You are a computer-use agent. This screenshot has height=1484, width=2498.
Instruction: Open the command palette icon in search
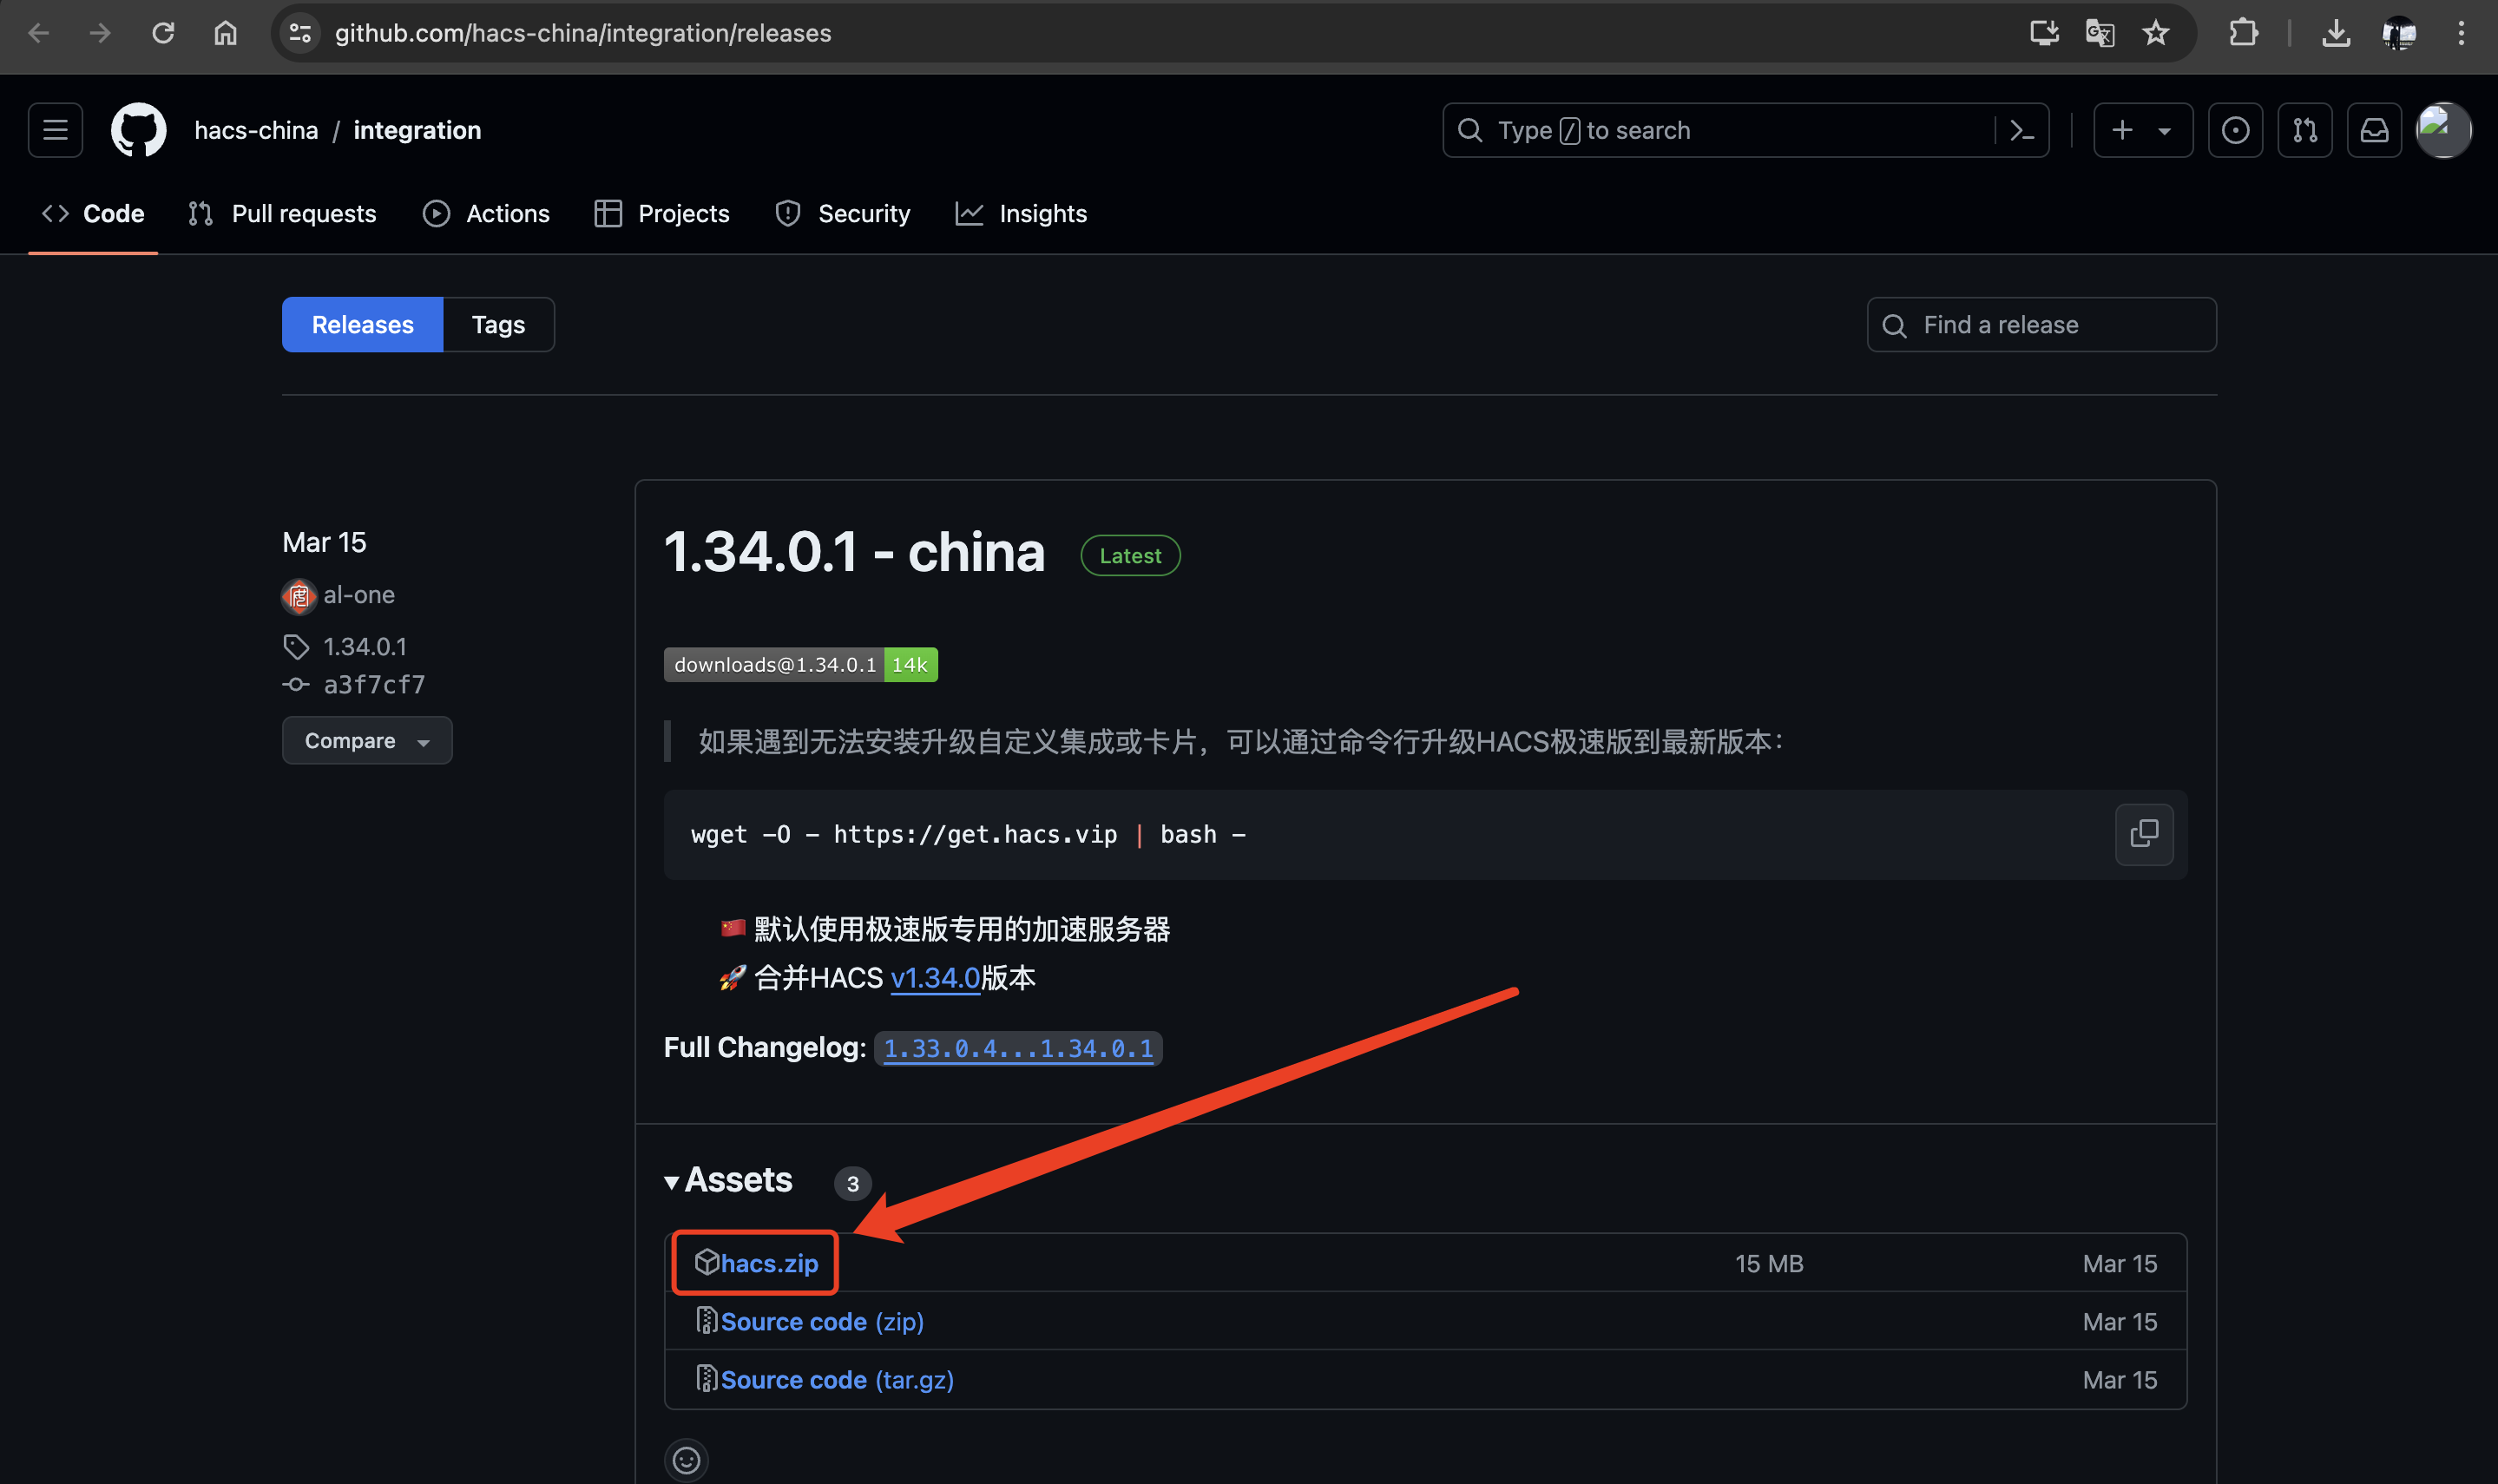(2021, 130)
